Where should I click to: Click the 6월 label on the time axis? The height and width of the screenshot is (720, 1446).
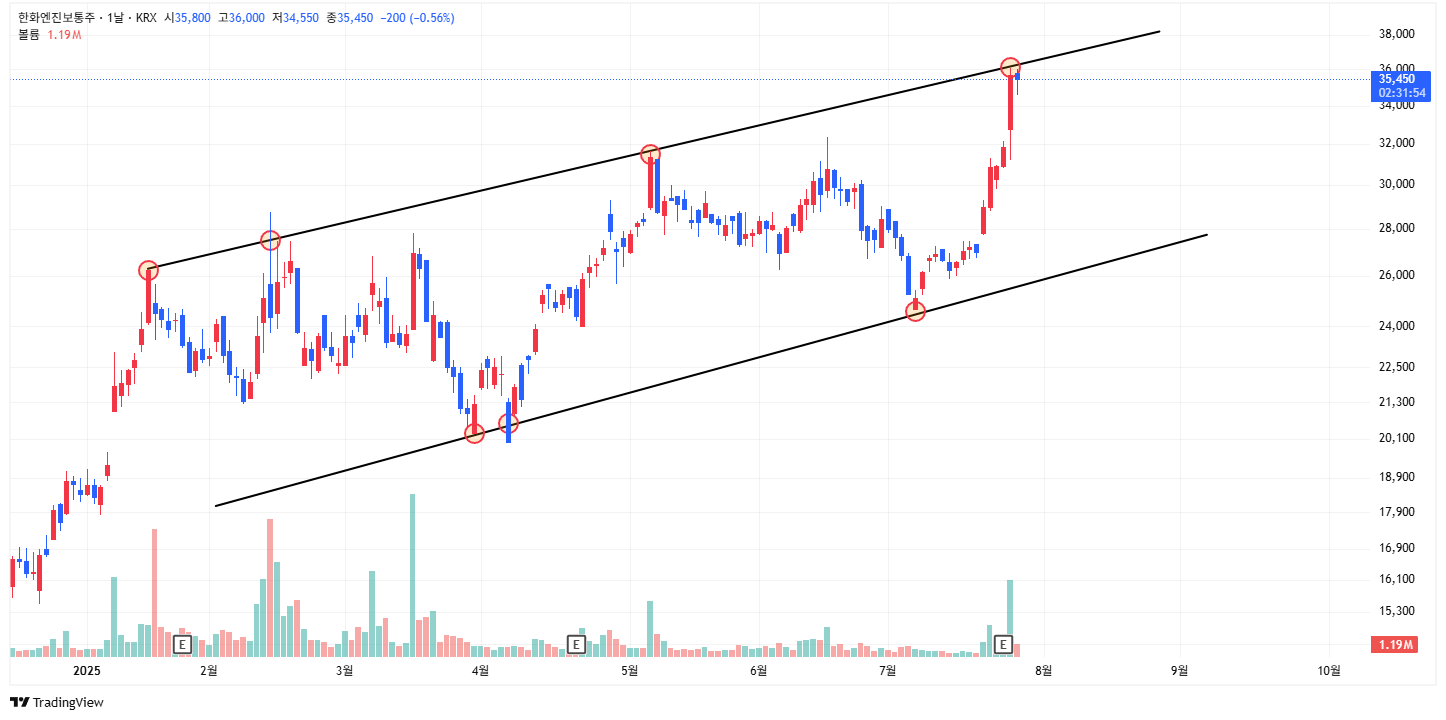(758, 671)
